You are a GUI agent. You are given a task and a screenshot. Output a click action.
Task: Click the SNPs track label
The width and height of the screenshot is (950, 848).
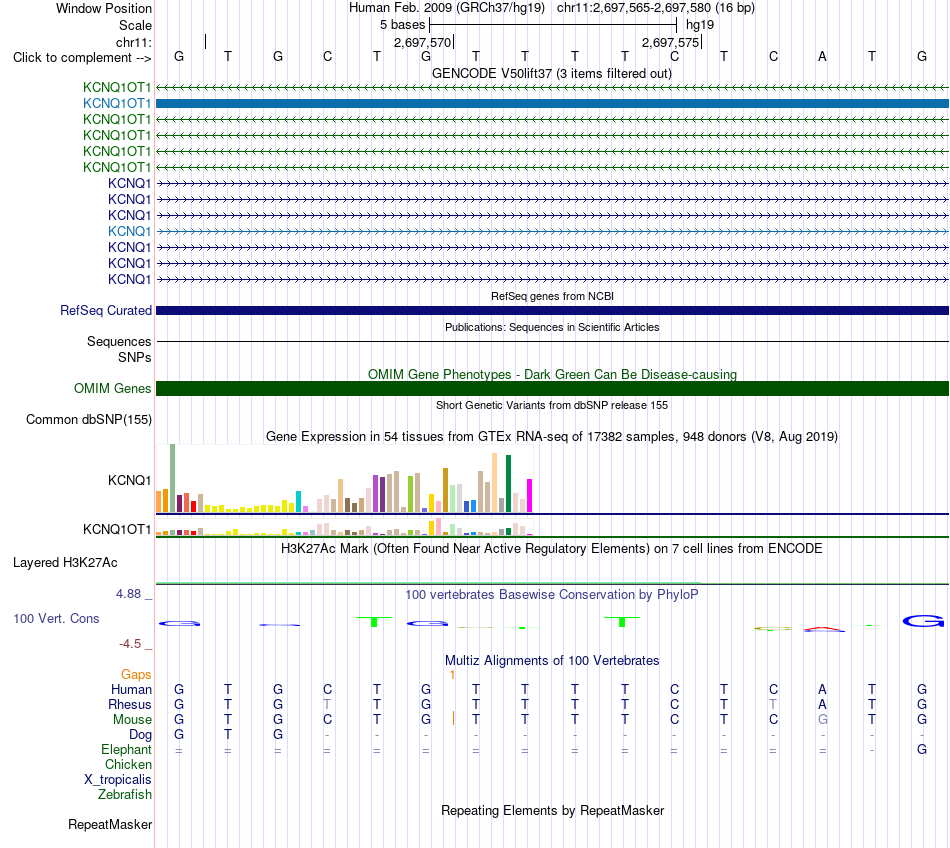pos(135,357)
